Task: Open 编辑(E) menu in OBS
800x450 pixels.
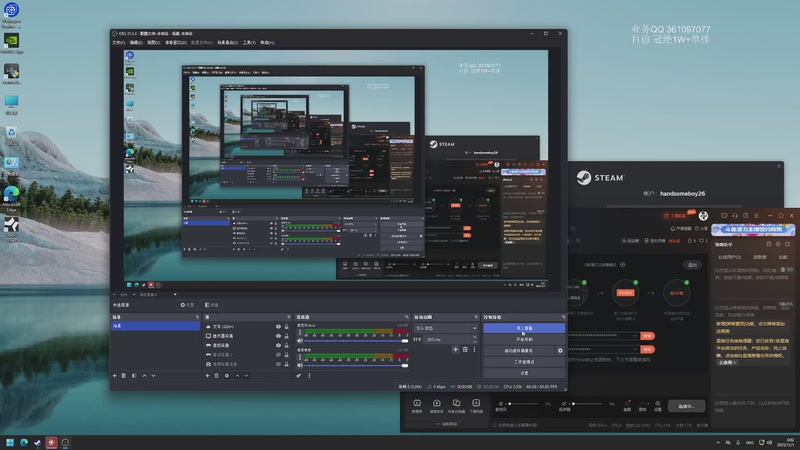Action: (x=136, y=43)
